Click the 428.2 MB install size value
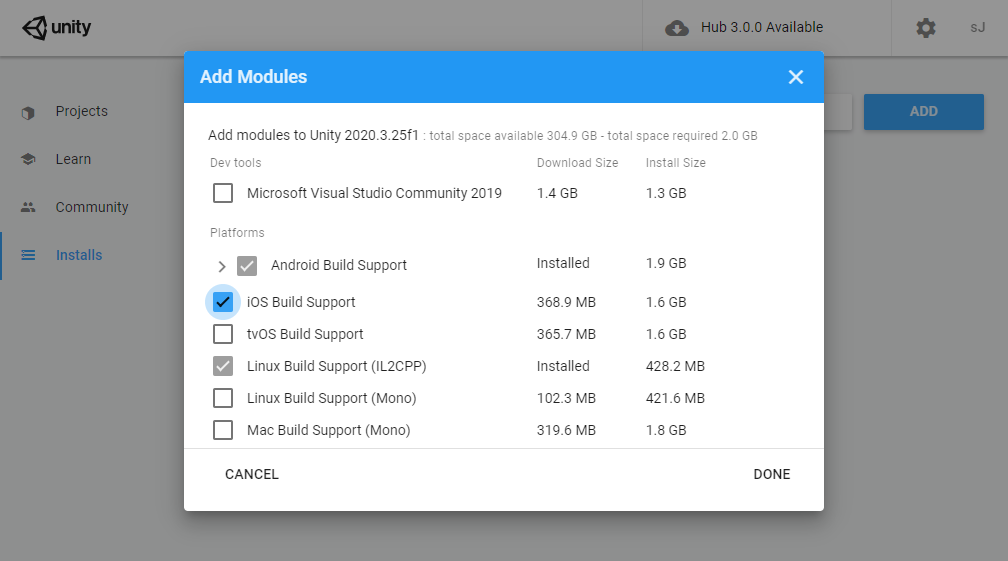This screenshot has height=561, width=1008. (x=675, y=366)
